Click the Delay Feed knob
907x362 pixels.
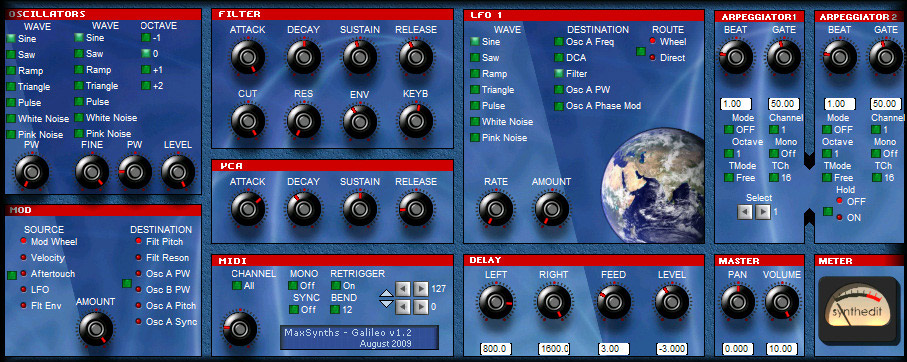613,302
